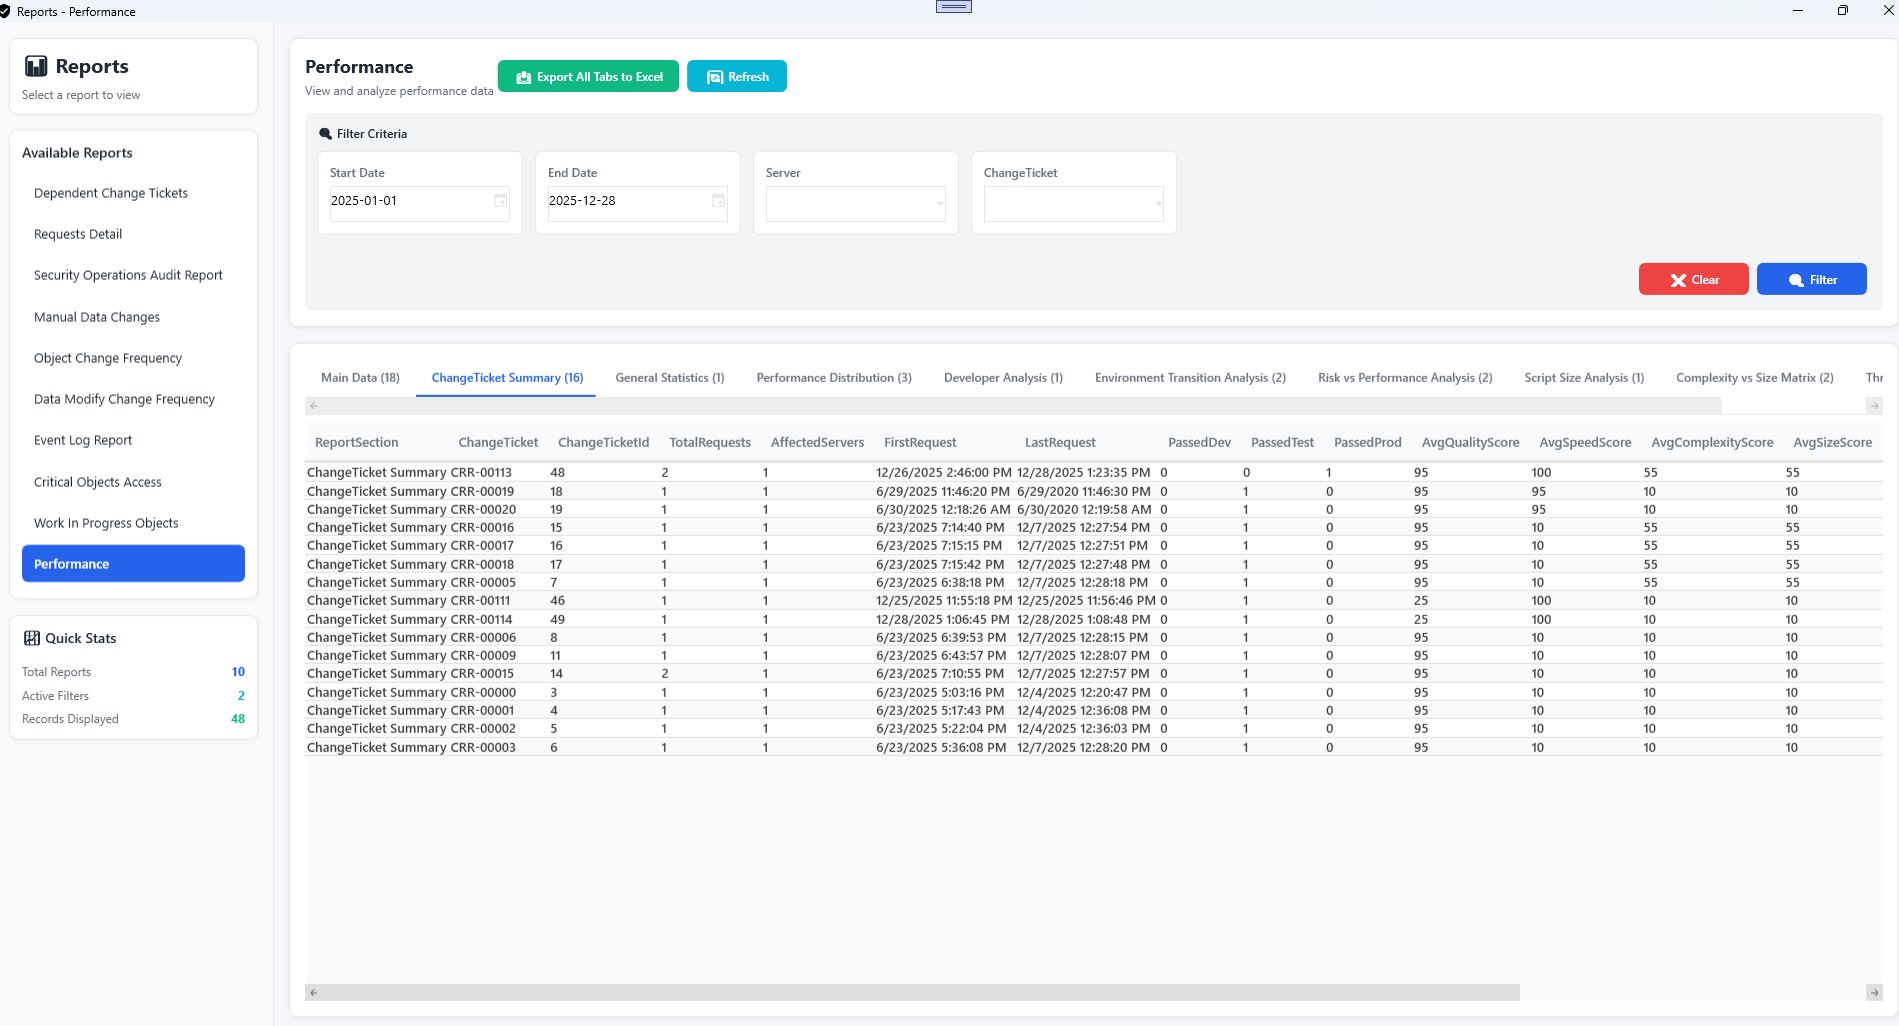Click the tab strip right scroll arrow
The image size is (1899, 1026).
click(x=1874, y=406)
